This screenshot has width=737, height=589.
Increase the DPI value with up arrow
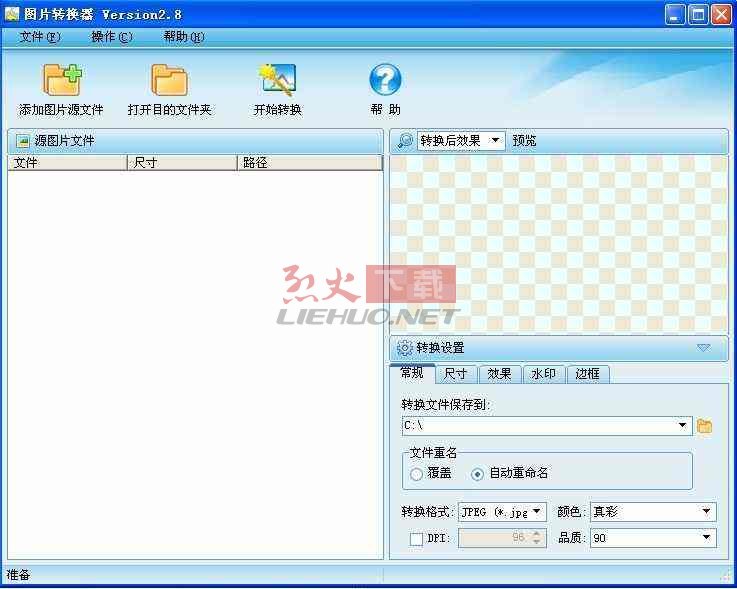click(x=537, y=534)
